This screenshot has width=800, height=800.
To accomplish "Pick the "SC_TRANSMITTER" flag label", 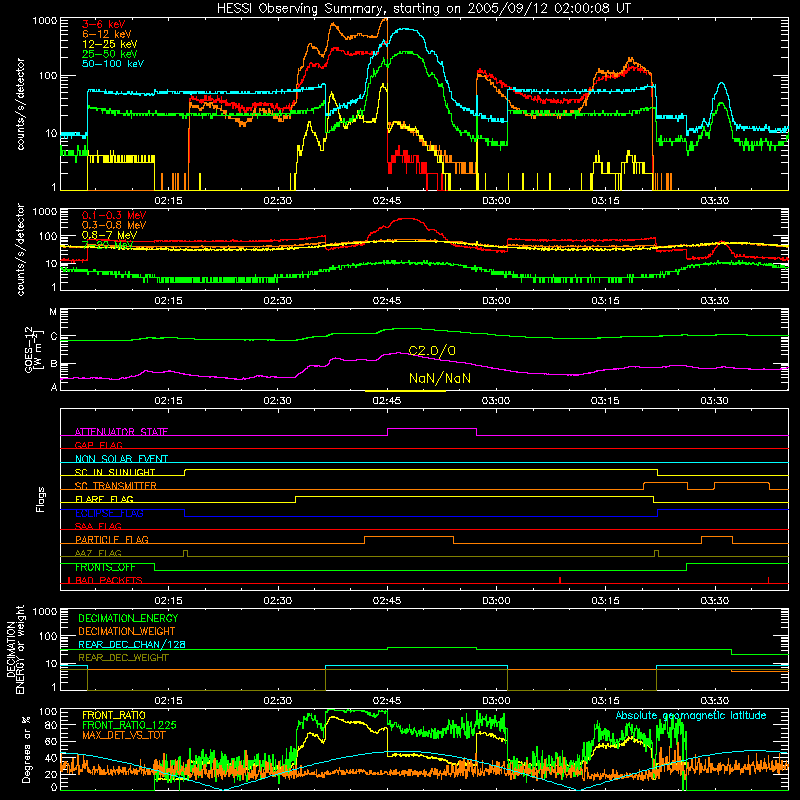I will [116, 485].
